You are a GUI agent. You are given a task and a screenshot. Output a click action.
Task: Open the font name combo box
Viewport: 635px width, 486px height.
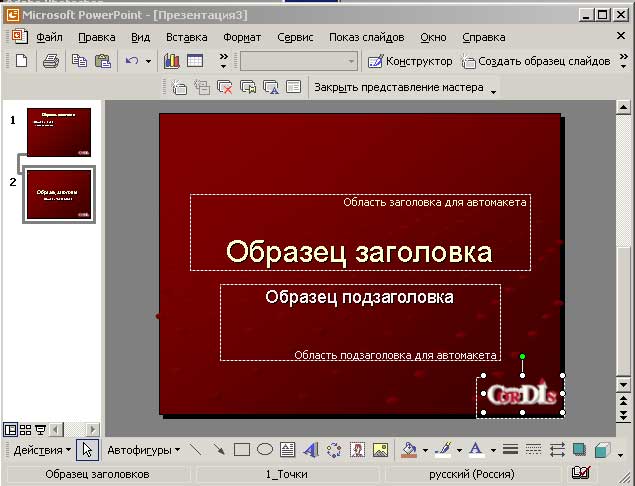[298, 61]
